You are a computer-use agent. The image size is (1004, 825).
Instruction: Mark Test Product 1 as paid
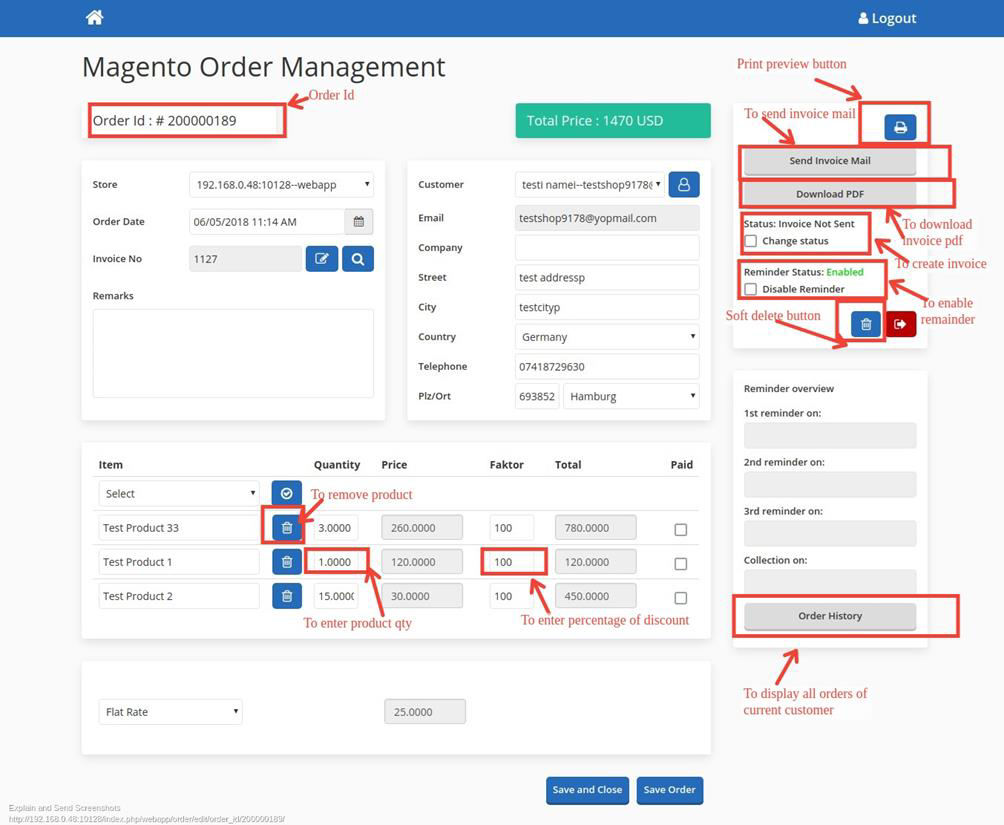681,564
